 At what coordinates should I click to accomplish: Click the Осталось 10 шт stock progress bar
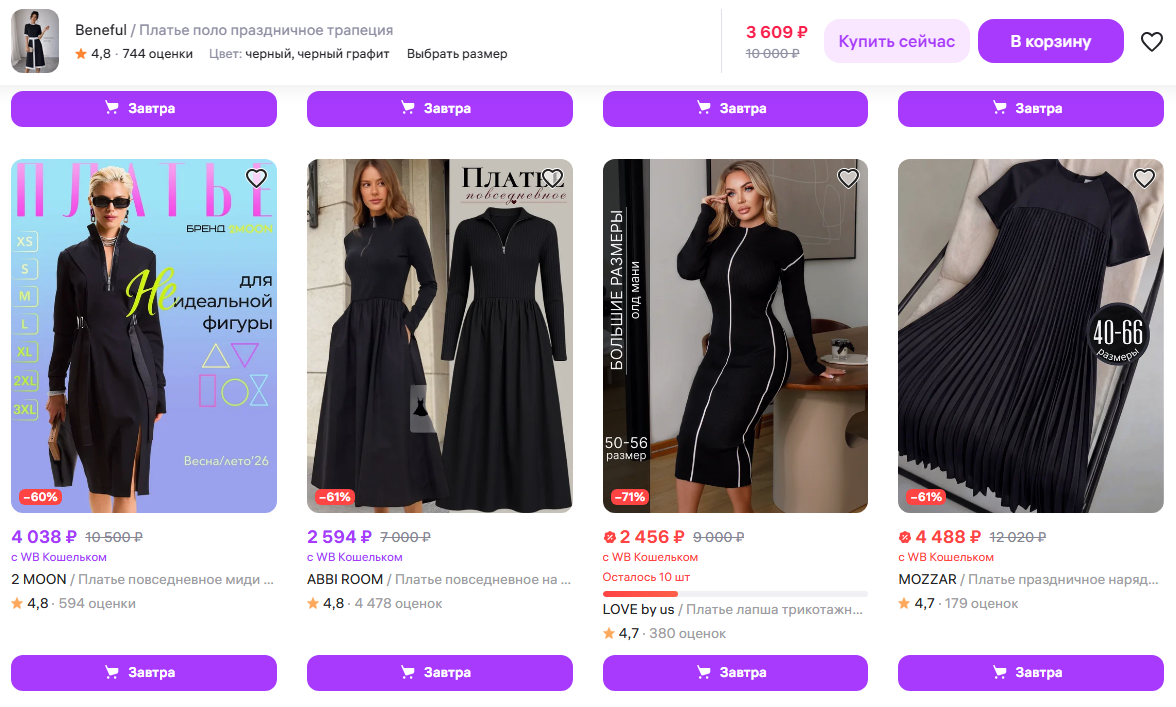(735, 594)
